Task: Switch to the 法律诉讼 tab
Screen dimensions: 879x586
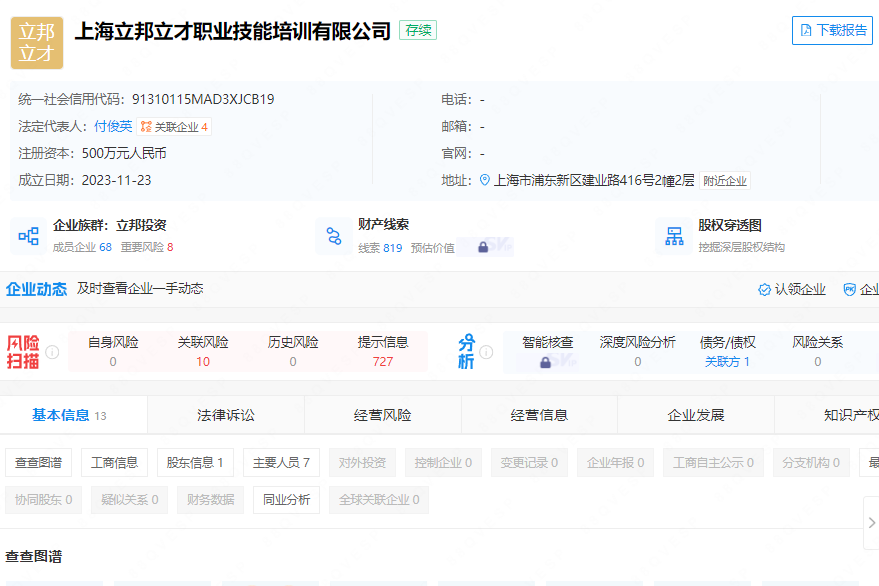Action: coord(226,415)
